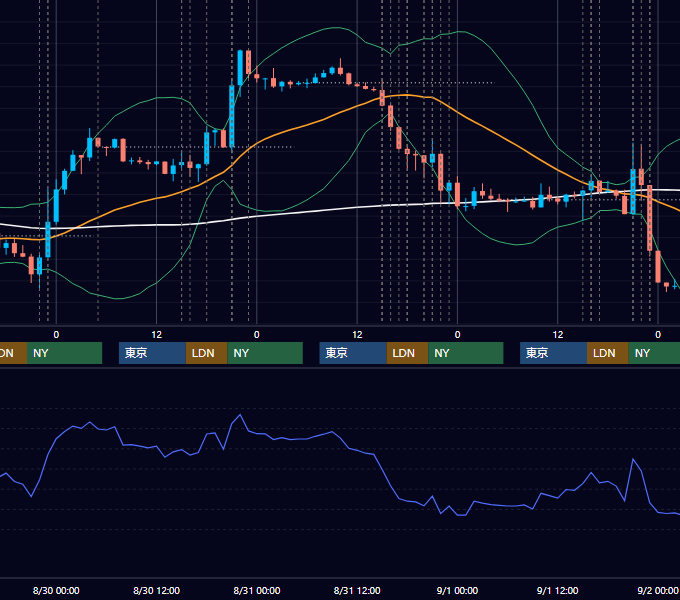The image size is (680, 600).
Task: Select the LDN block between 8/31 東京 and NY
Action: point(407,353)
